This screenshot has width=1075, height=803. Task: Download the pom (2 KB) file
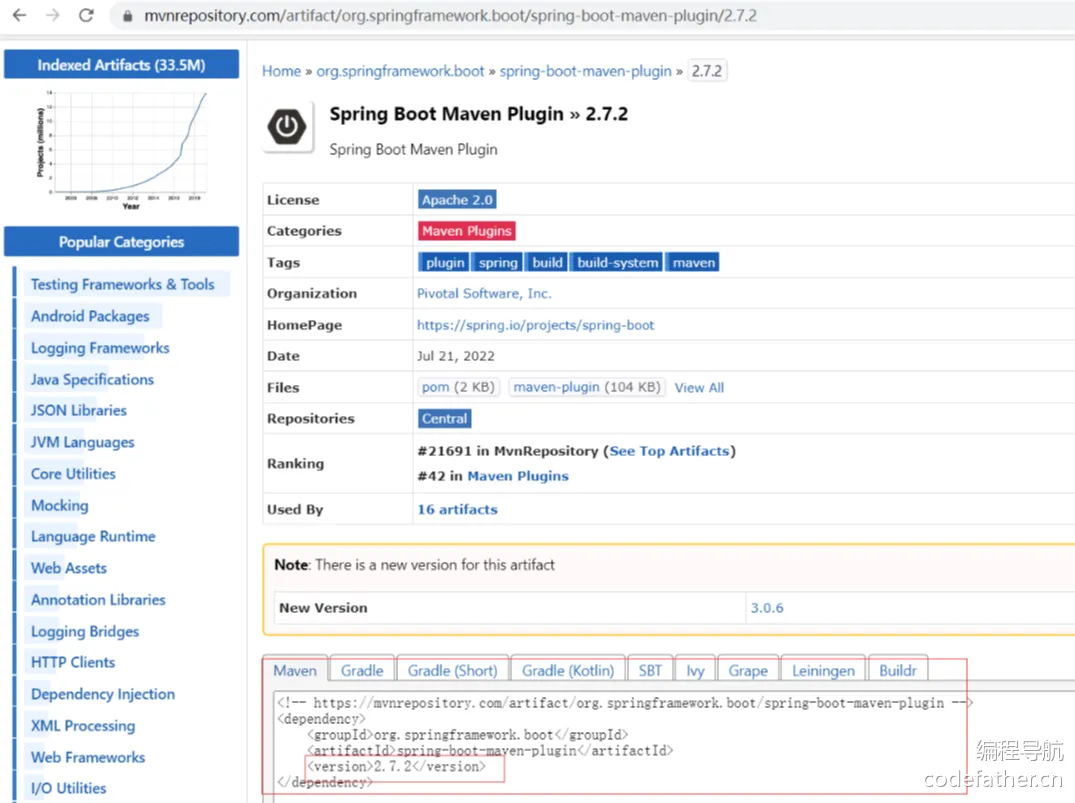tap(458, 387)
